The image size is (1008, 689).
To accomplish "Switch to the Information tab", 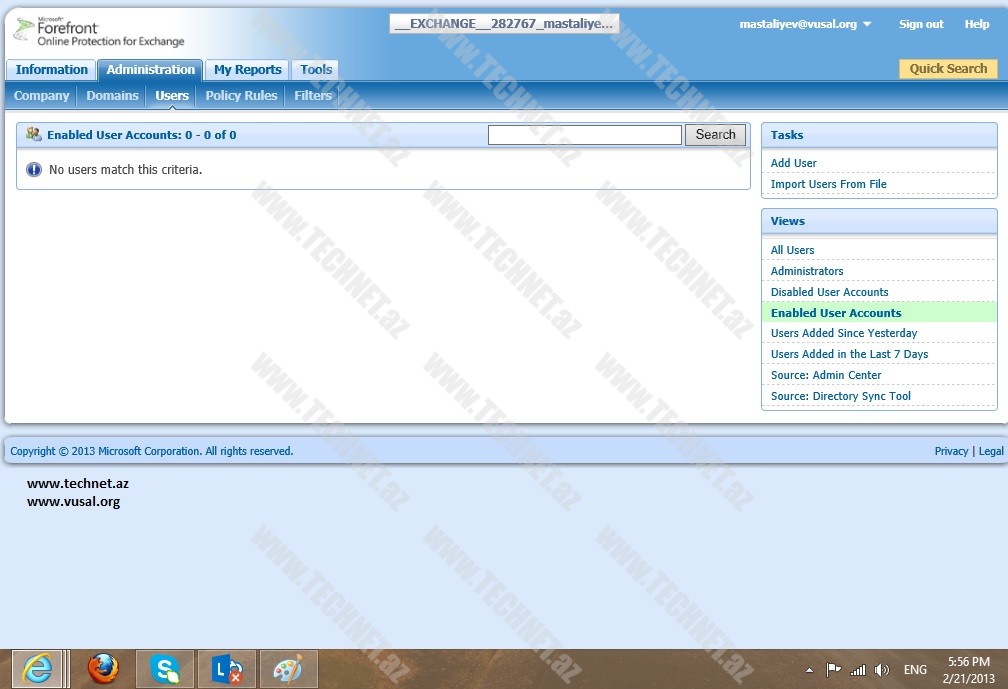I will [x=51, y=70].
